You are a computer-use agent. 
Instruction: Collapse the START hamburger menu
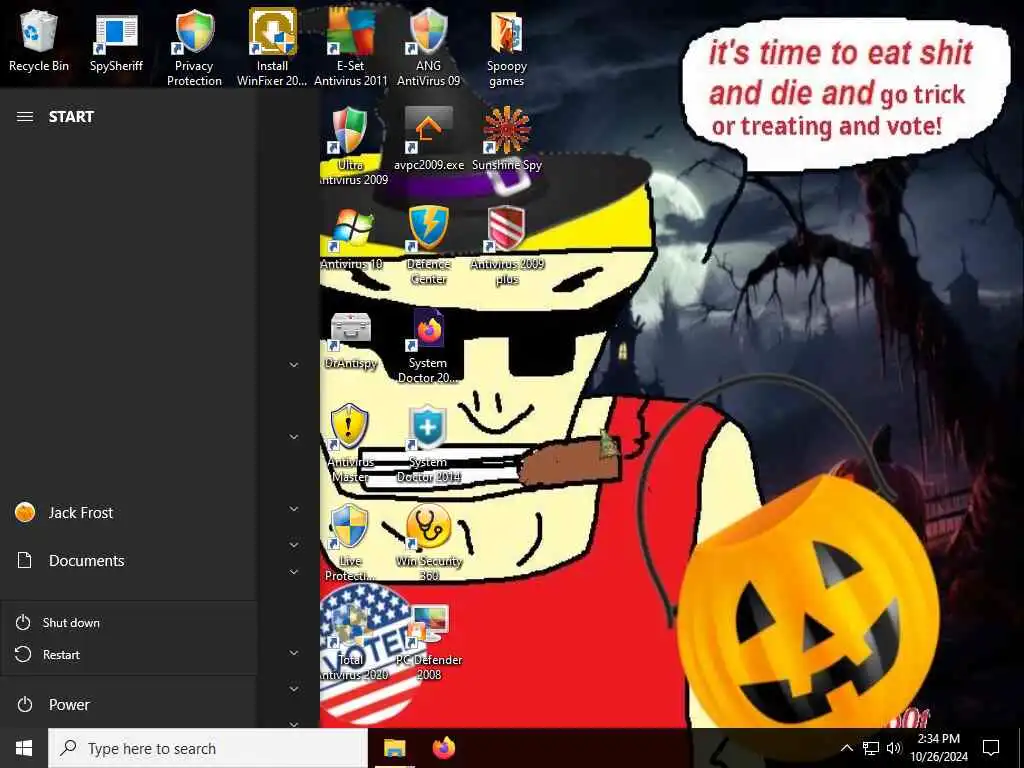pos(25,117)
